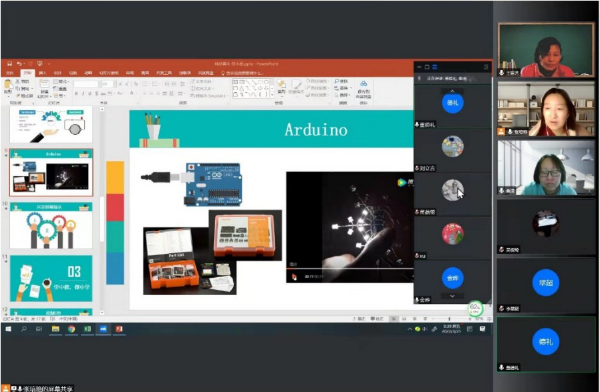Open the Arrange icon beside shapes gallery
This screenshot has height=392, width=600.
pyautogui.click(x=281, y=87)
